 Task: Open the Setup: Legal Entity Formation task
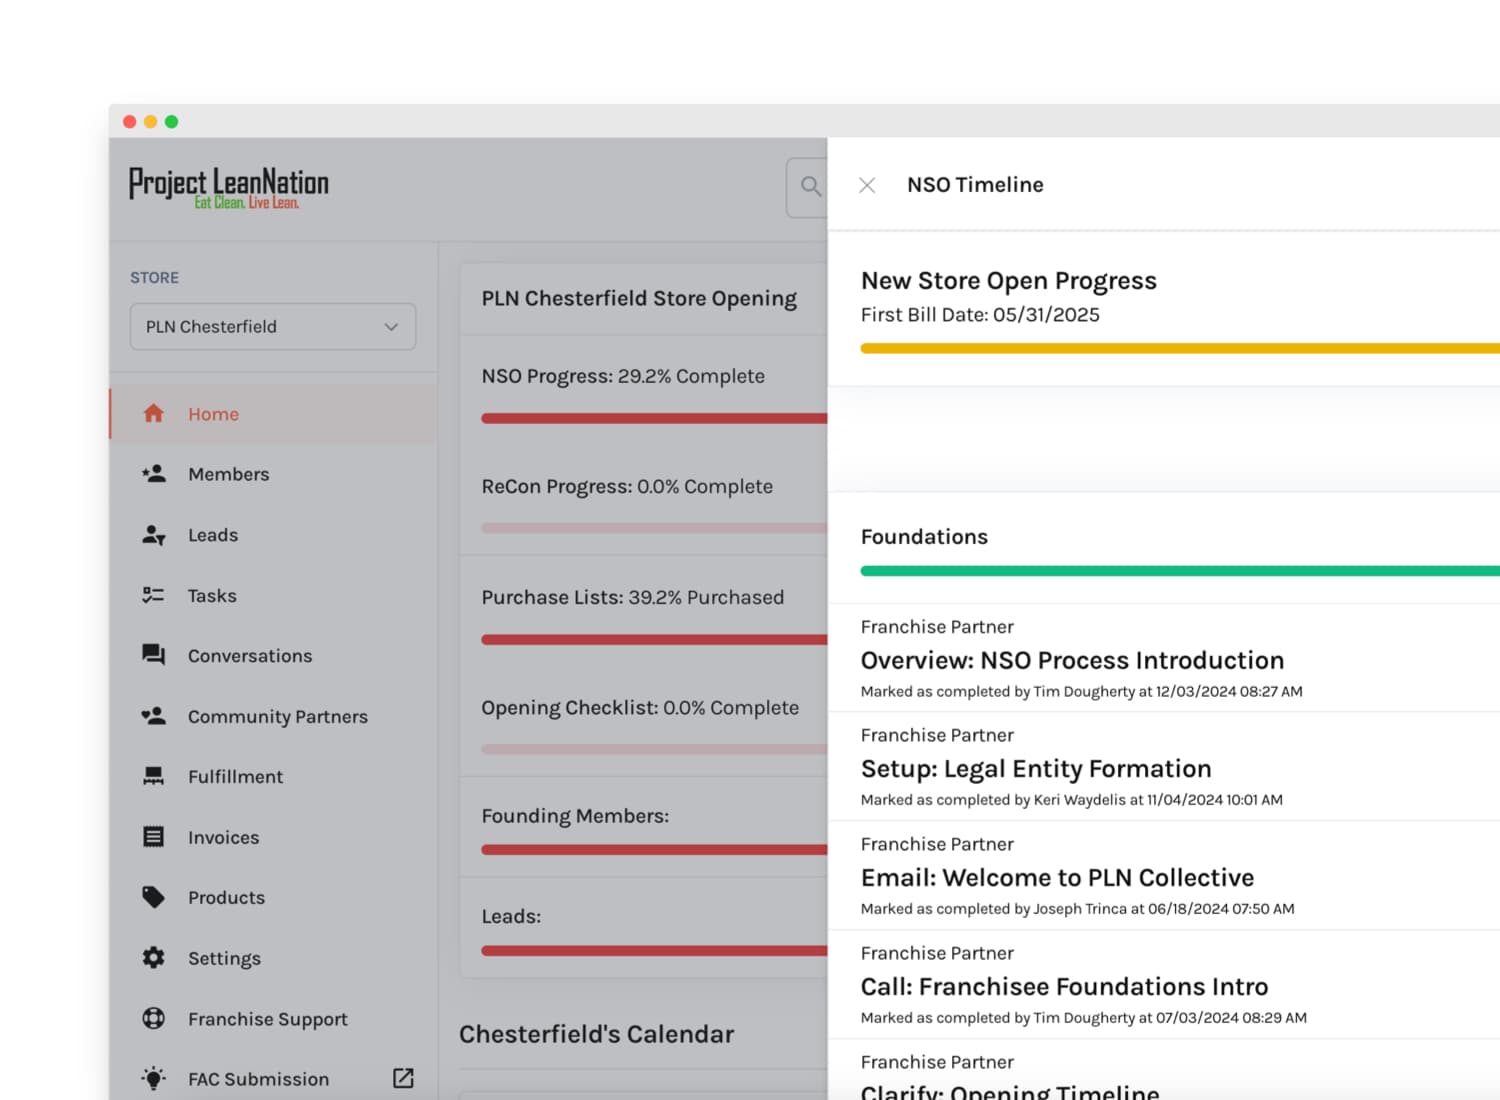pyautogui.click(x=1035, y=769)
